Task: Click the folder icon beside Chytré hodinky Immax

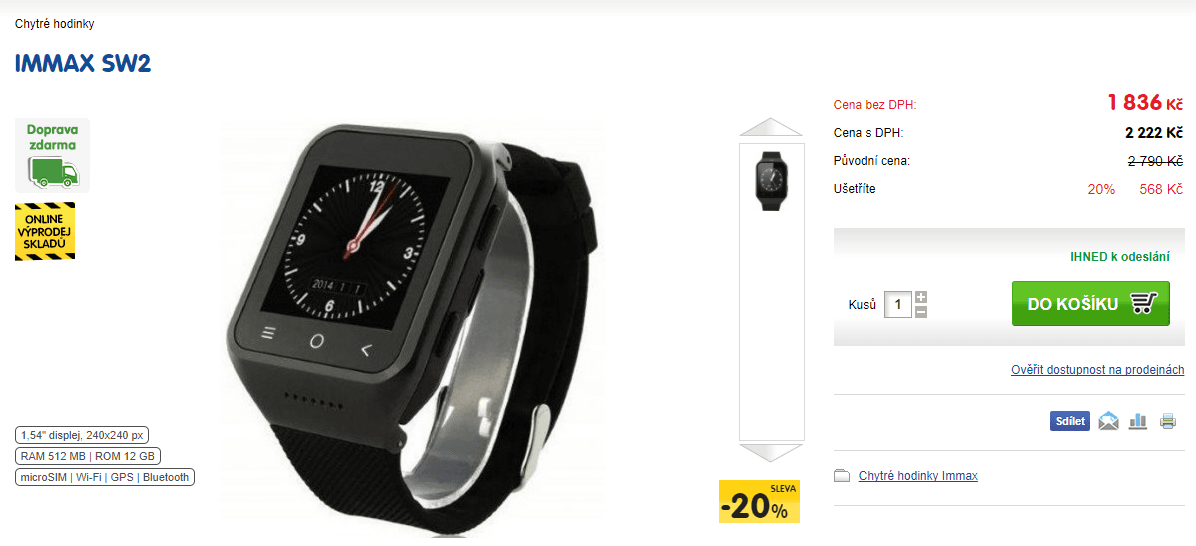Action: pos(842,477)
